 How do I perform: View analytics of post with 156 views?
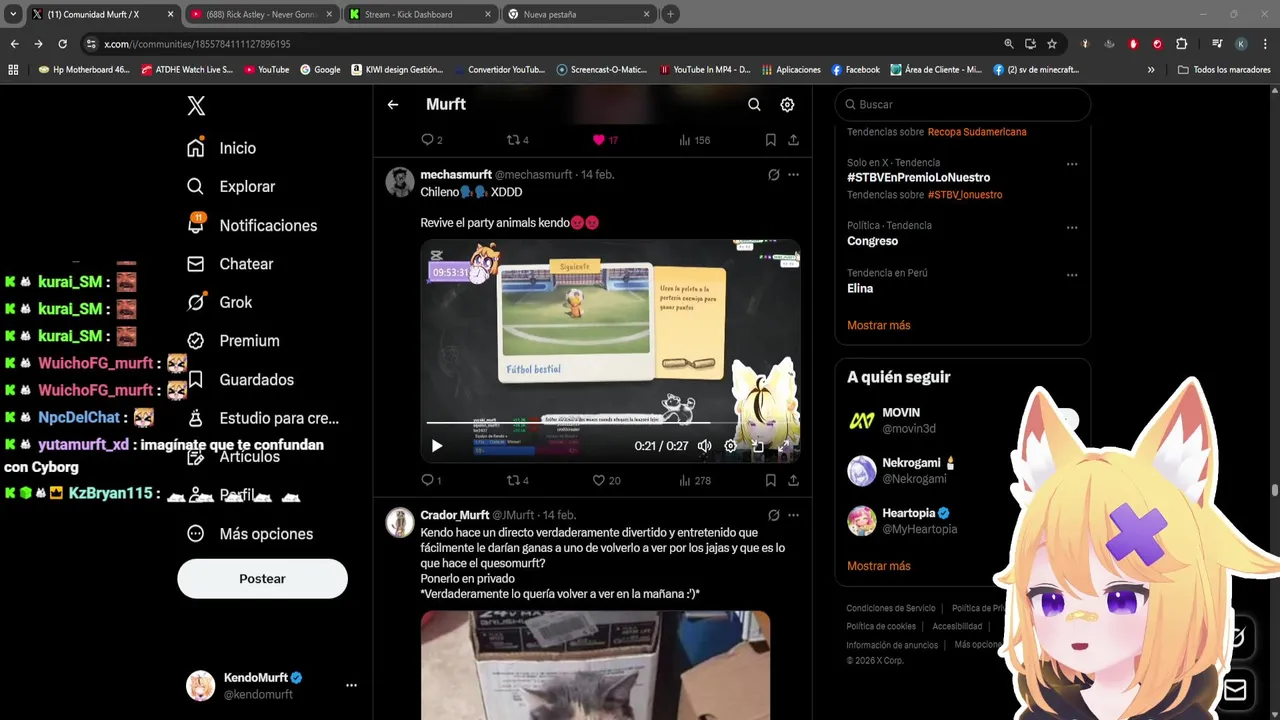click(x=694, y=140)
